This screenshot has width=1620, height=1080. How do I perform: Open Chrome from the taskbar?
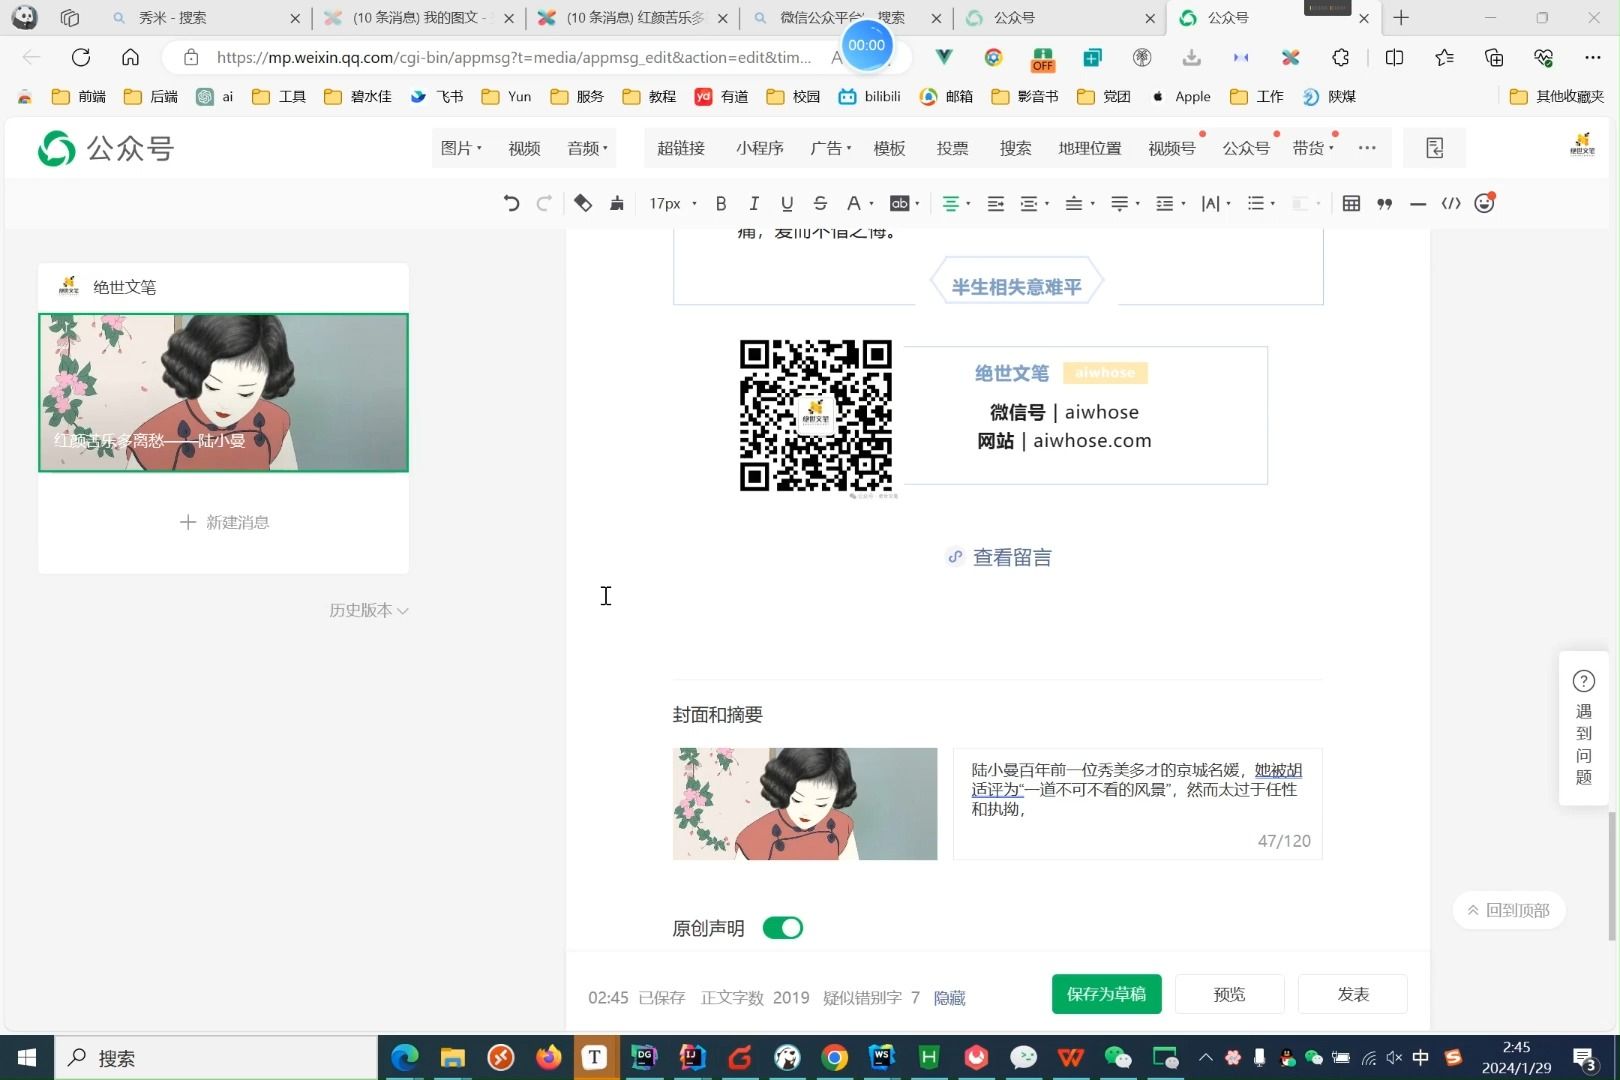click(x=835, y=1057)
